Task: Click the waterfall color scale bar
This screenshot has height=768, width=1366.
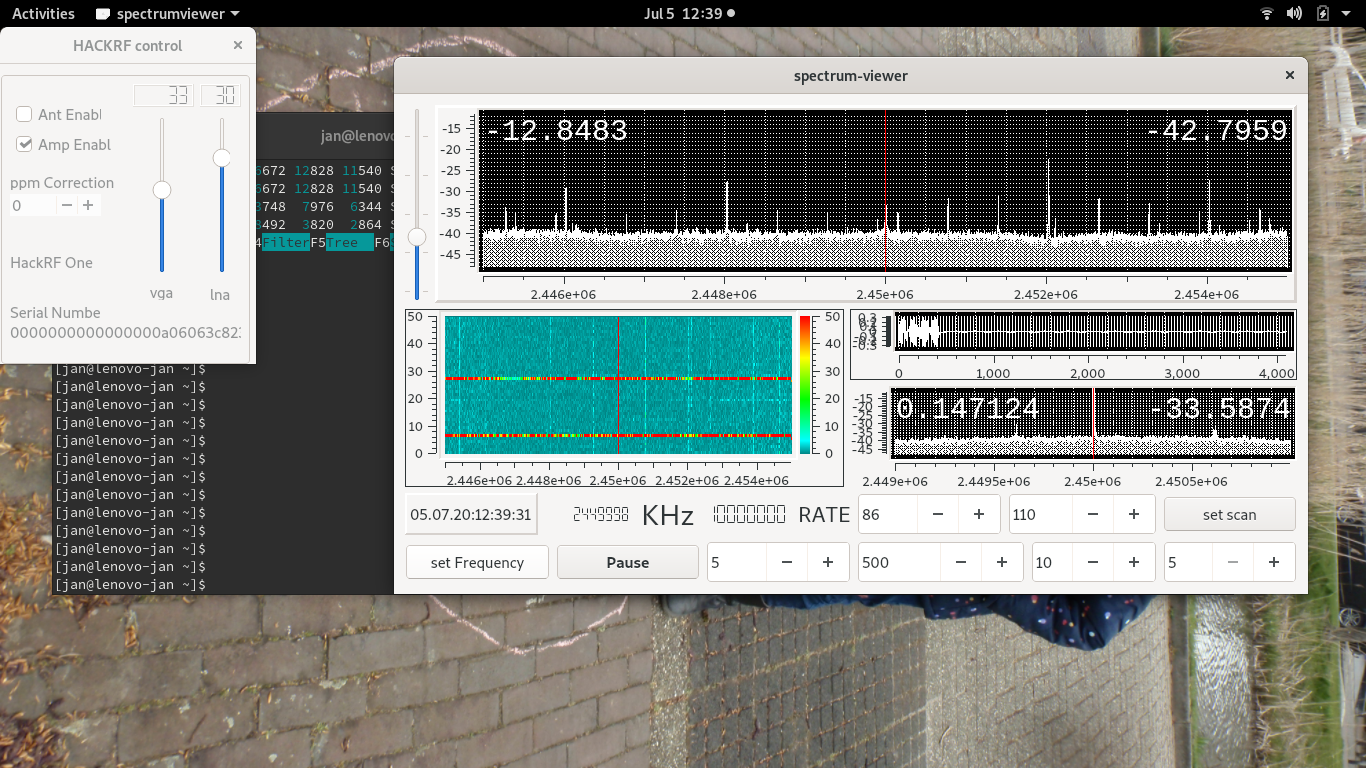Action: pos(805,385)
